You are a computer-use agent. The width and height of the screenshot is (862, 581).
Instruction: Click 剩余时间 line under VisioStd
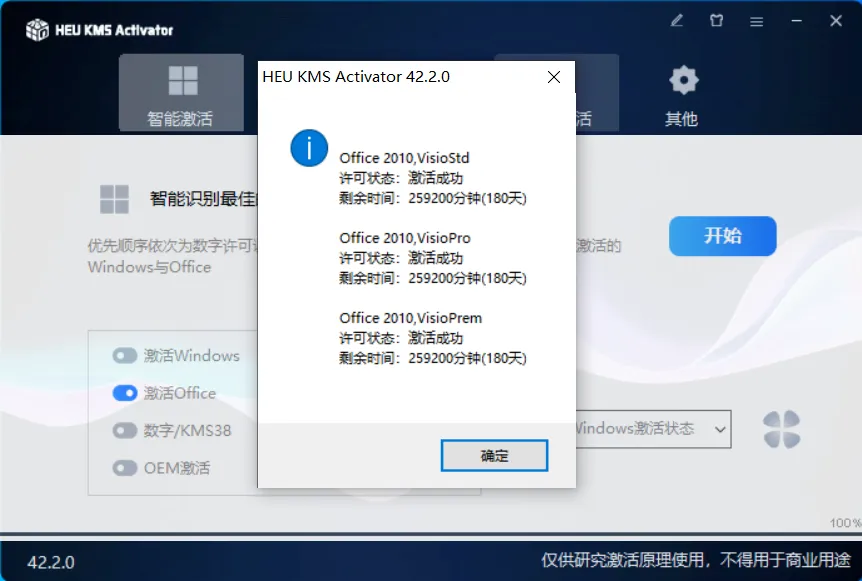[433, 198]
